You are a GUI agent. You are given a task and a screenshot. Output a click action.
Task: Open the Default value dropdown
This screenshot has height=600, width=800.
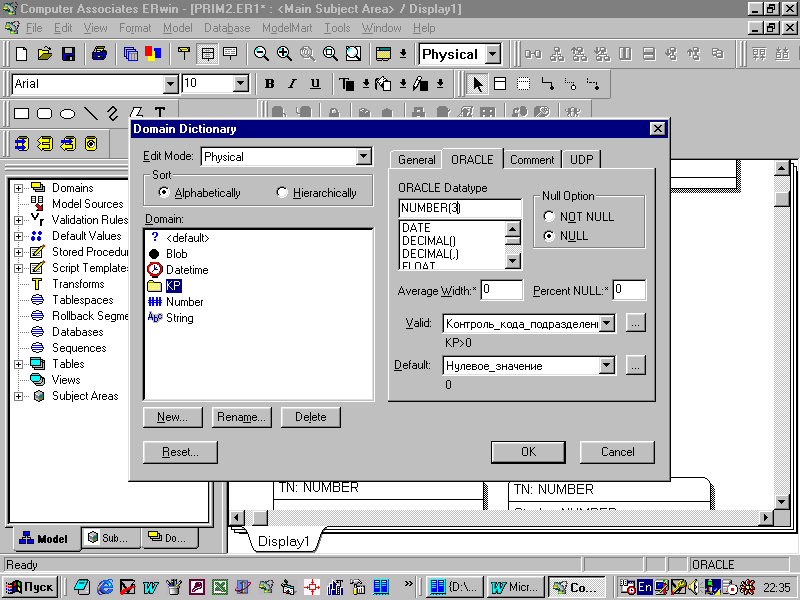(x=607, y=365)
